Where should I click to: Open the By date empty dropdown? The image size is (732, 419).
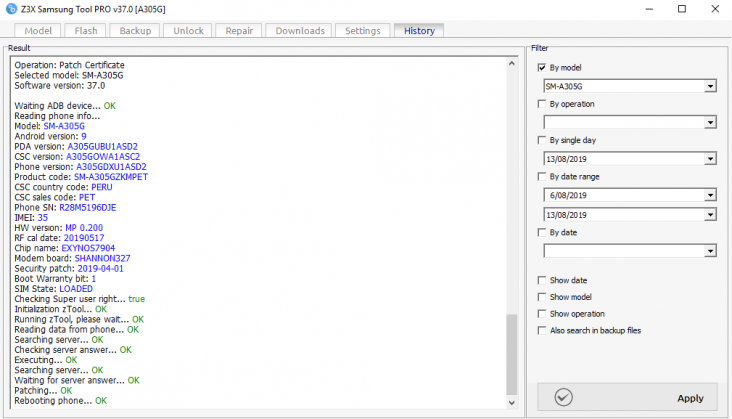(x=710, y=251)
